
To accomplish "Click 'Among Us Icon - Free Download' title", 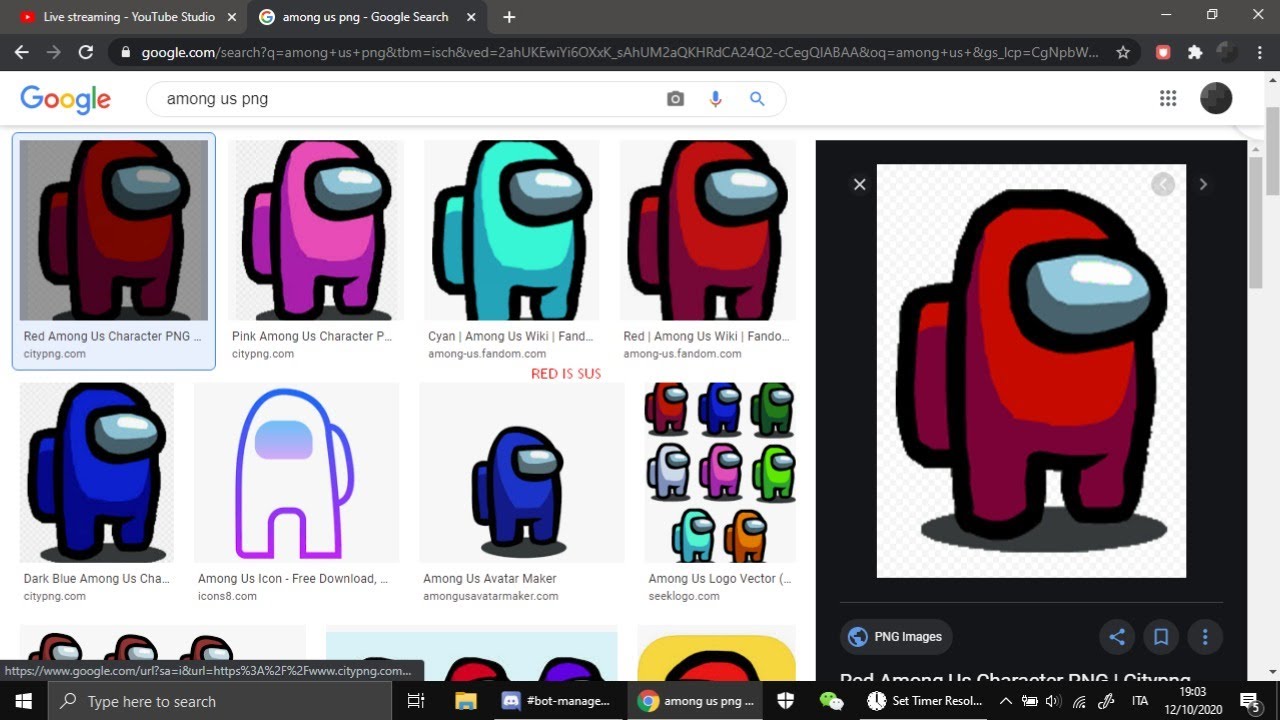I will point(293,578).
